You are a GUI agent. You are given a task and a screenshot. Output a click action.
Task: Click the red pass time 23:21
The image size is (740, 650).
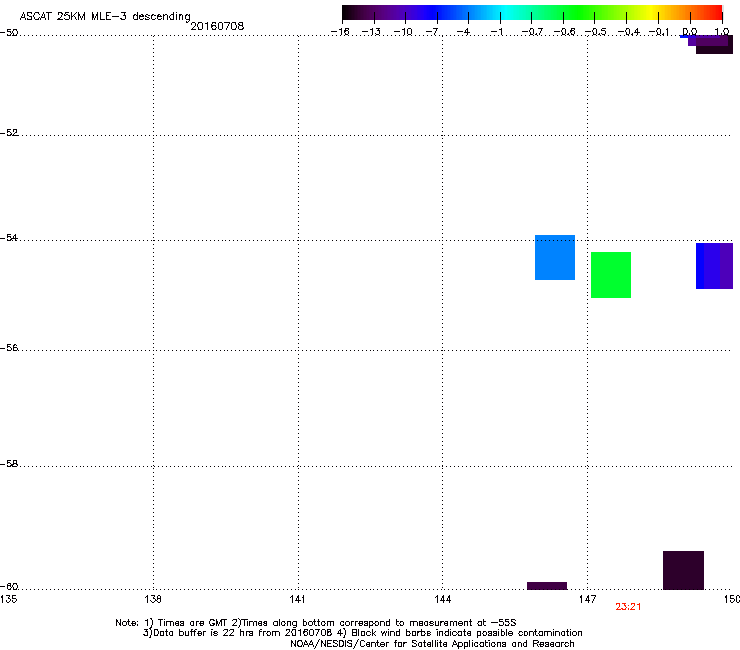[x=628, y=607]
